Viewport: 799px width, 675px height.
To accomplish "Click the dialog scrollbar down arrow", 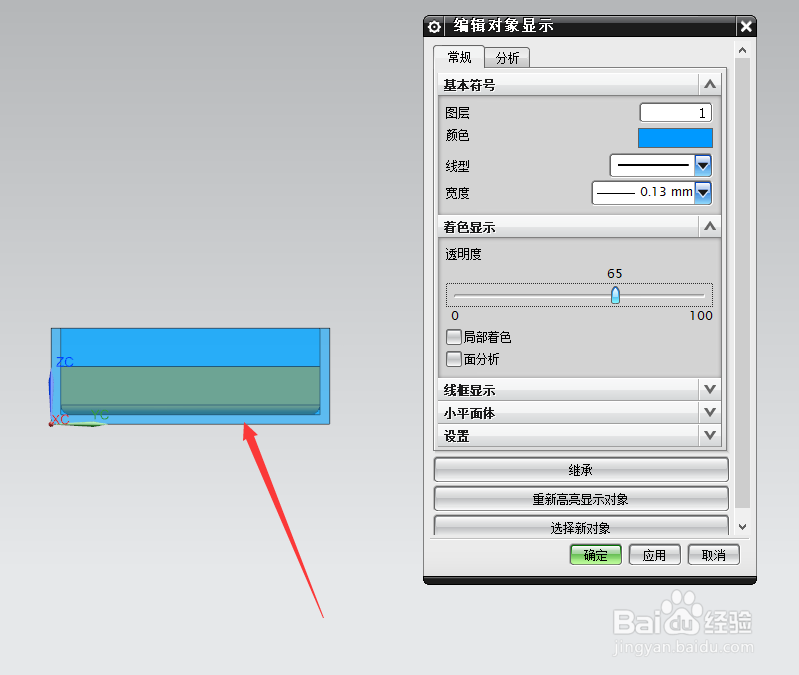I will (742, 527).
